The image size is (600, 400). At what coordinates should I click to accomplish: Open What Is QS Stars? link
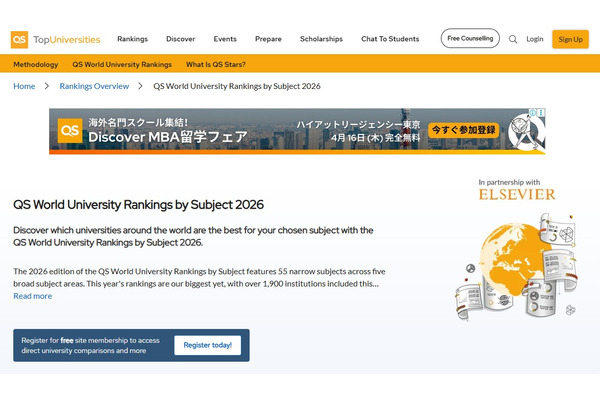tap(216, 64)
